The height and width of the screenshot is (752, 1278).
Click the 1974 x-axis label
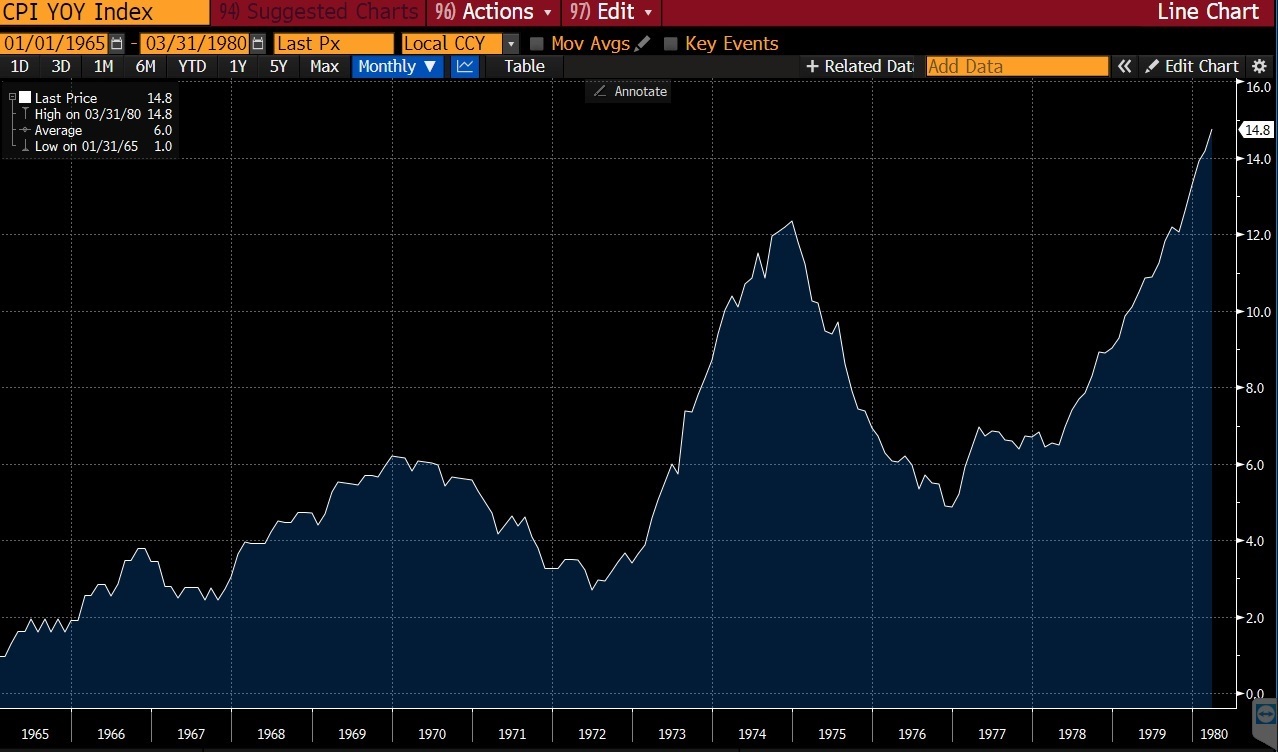click(x=752, y=734)
